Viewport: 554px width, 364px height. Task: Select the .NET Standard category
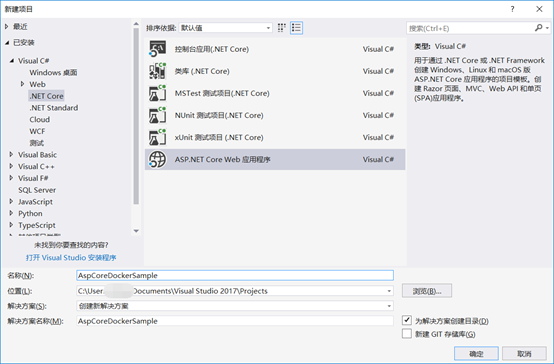54,107
